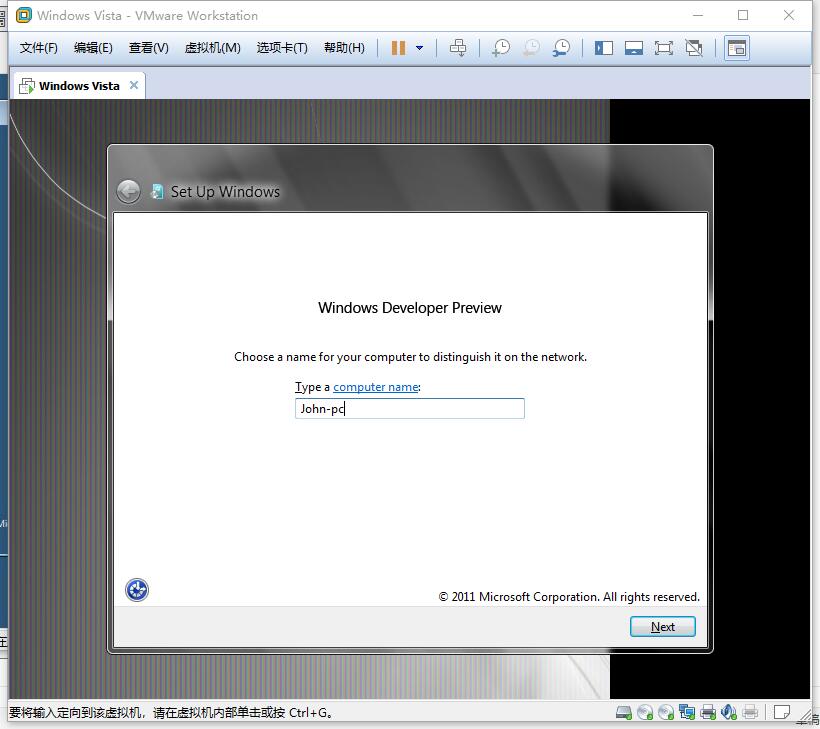Click the green-dotted printer status icon
Viewport: 820px width, 729px height.
point(708,712)
